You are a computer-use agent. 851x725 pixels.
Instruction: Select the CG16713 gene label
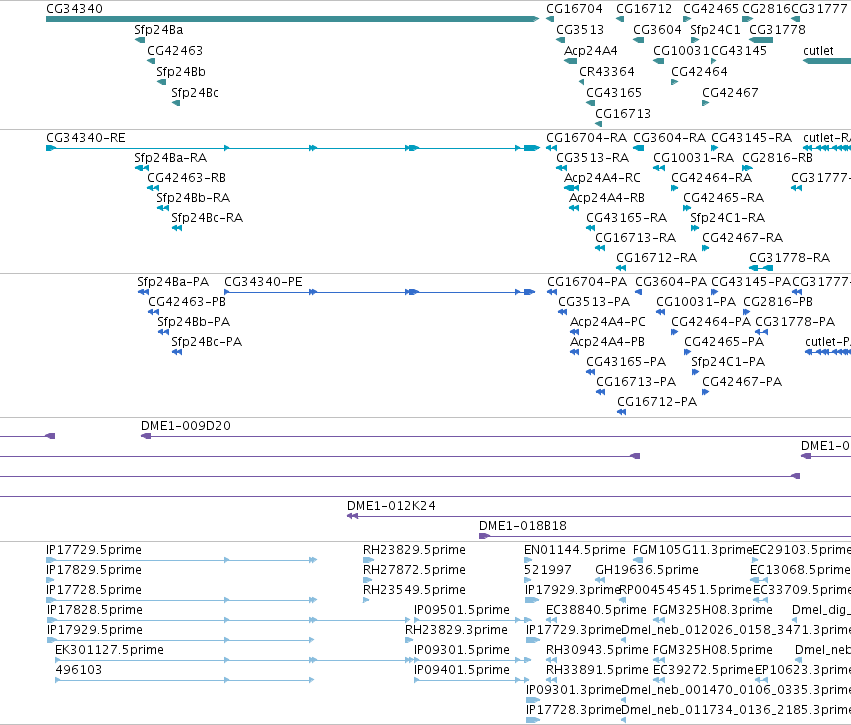pyautogui.click(x=623, y=114)
